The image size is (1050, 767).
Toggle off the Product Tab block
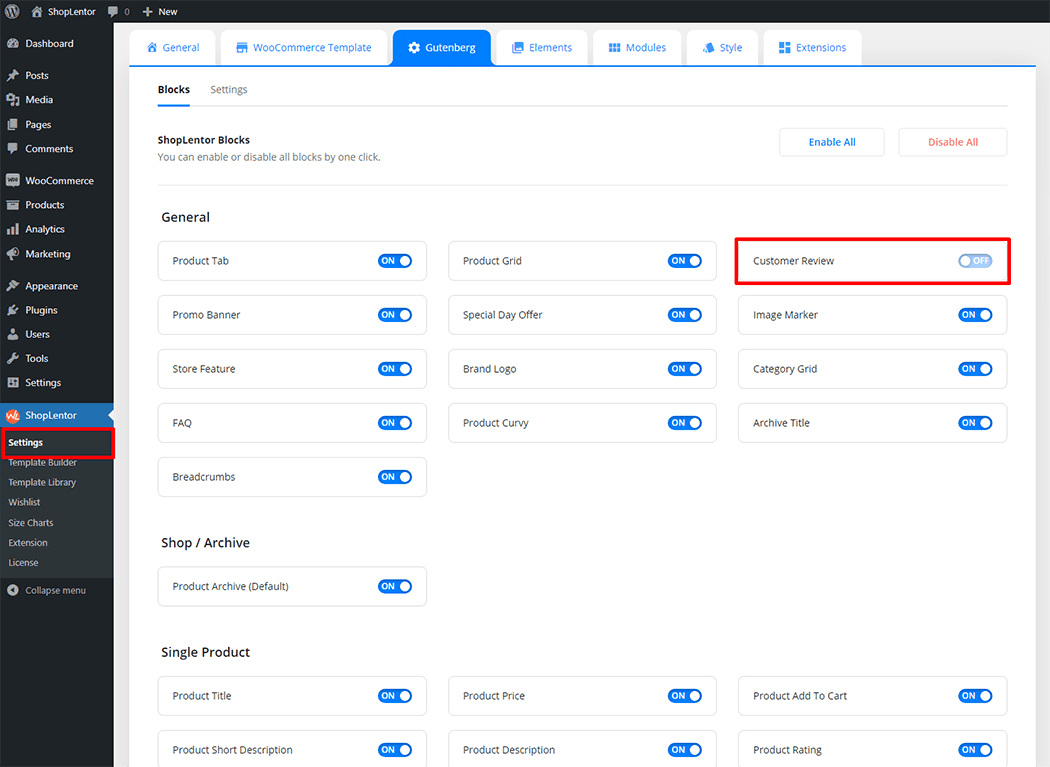(394, 261)
